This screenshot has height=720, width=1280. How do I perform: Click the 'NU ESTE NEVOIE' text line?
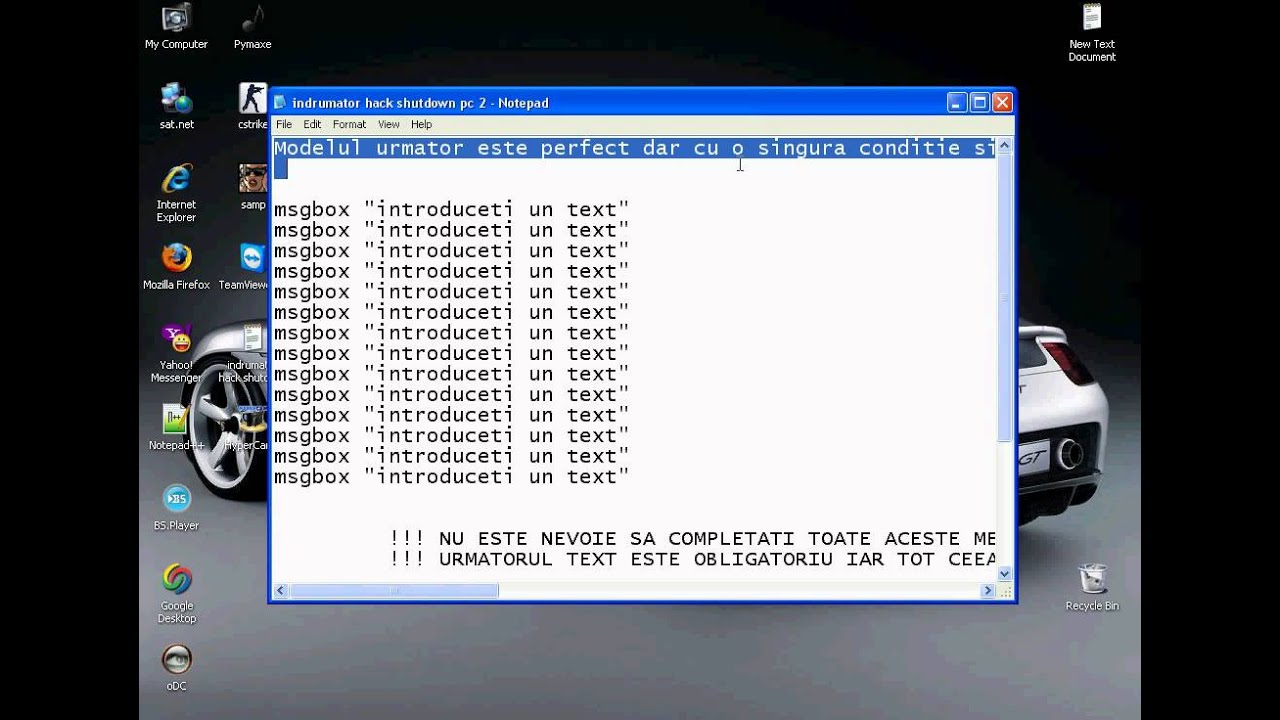point(692,538)
